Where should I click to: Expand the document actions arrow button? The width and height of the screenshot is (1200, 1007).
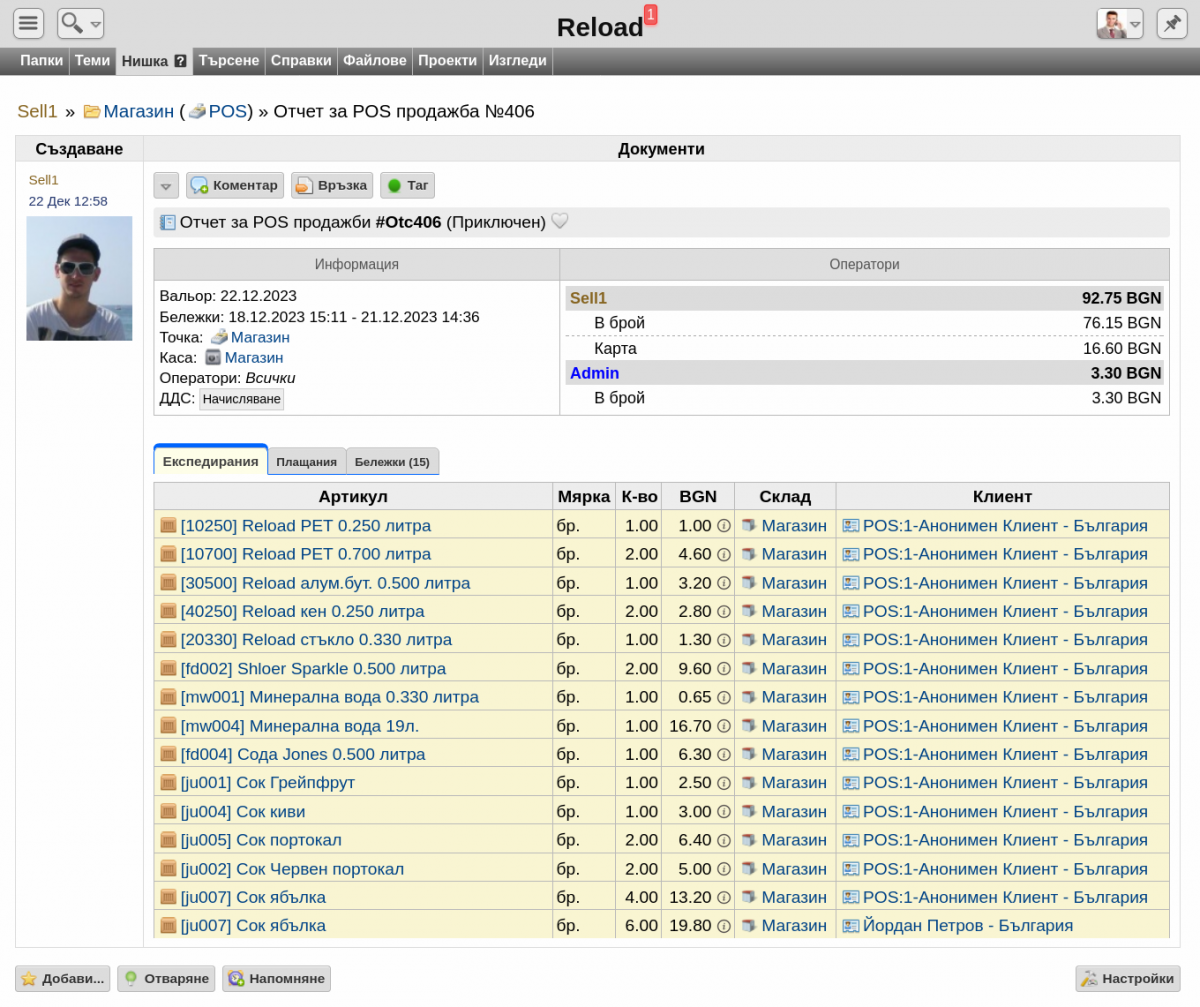click(x=166, y=185)
